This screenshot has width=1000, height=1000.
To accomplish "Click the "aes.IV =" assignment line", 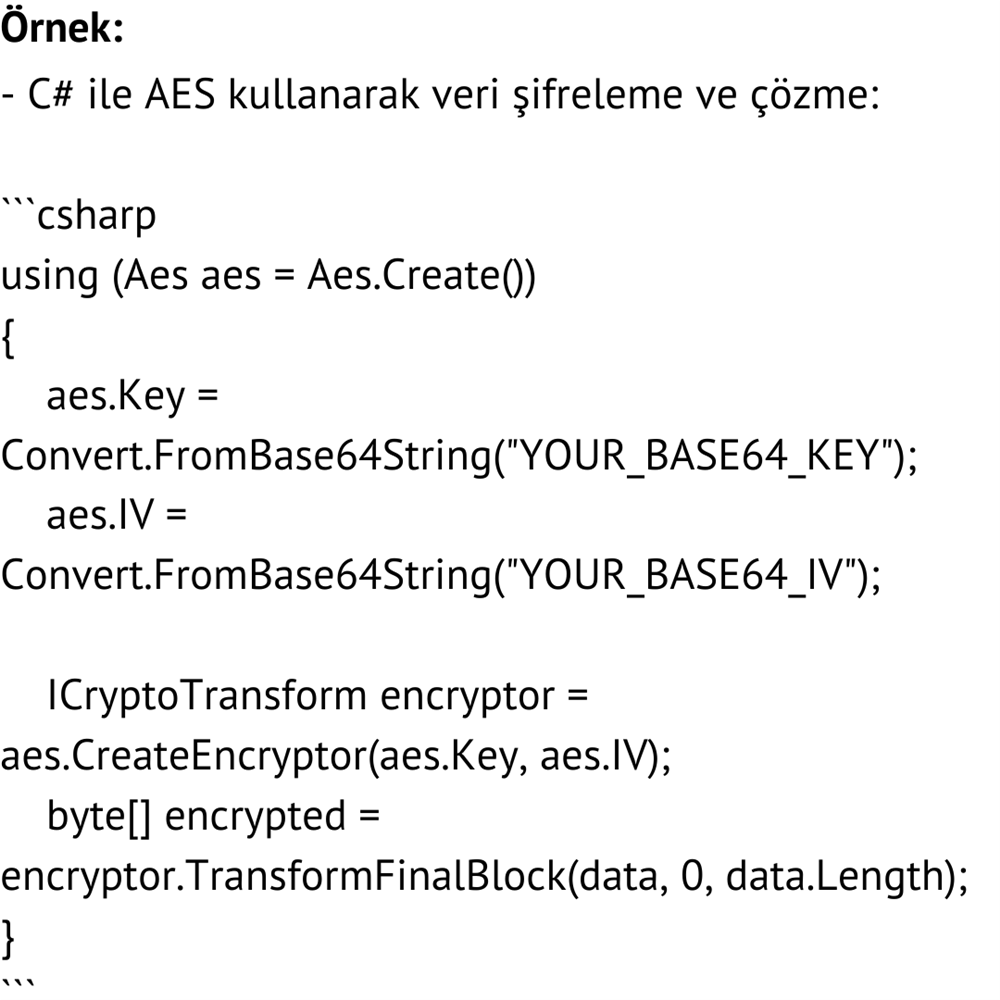I will [x=118, y=517].
